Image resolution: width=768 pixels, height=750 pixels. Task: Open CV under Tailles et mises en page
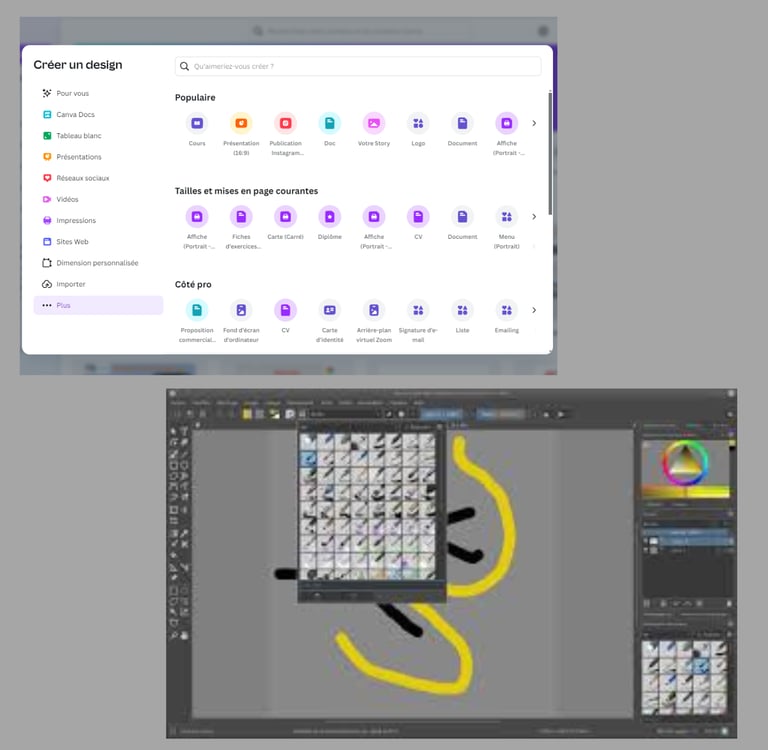[x=418, y=217]
